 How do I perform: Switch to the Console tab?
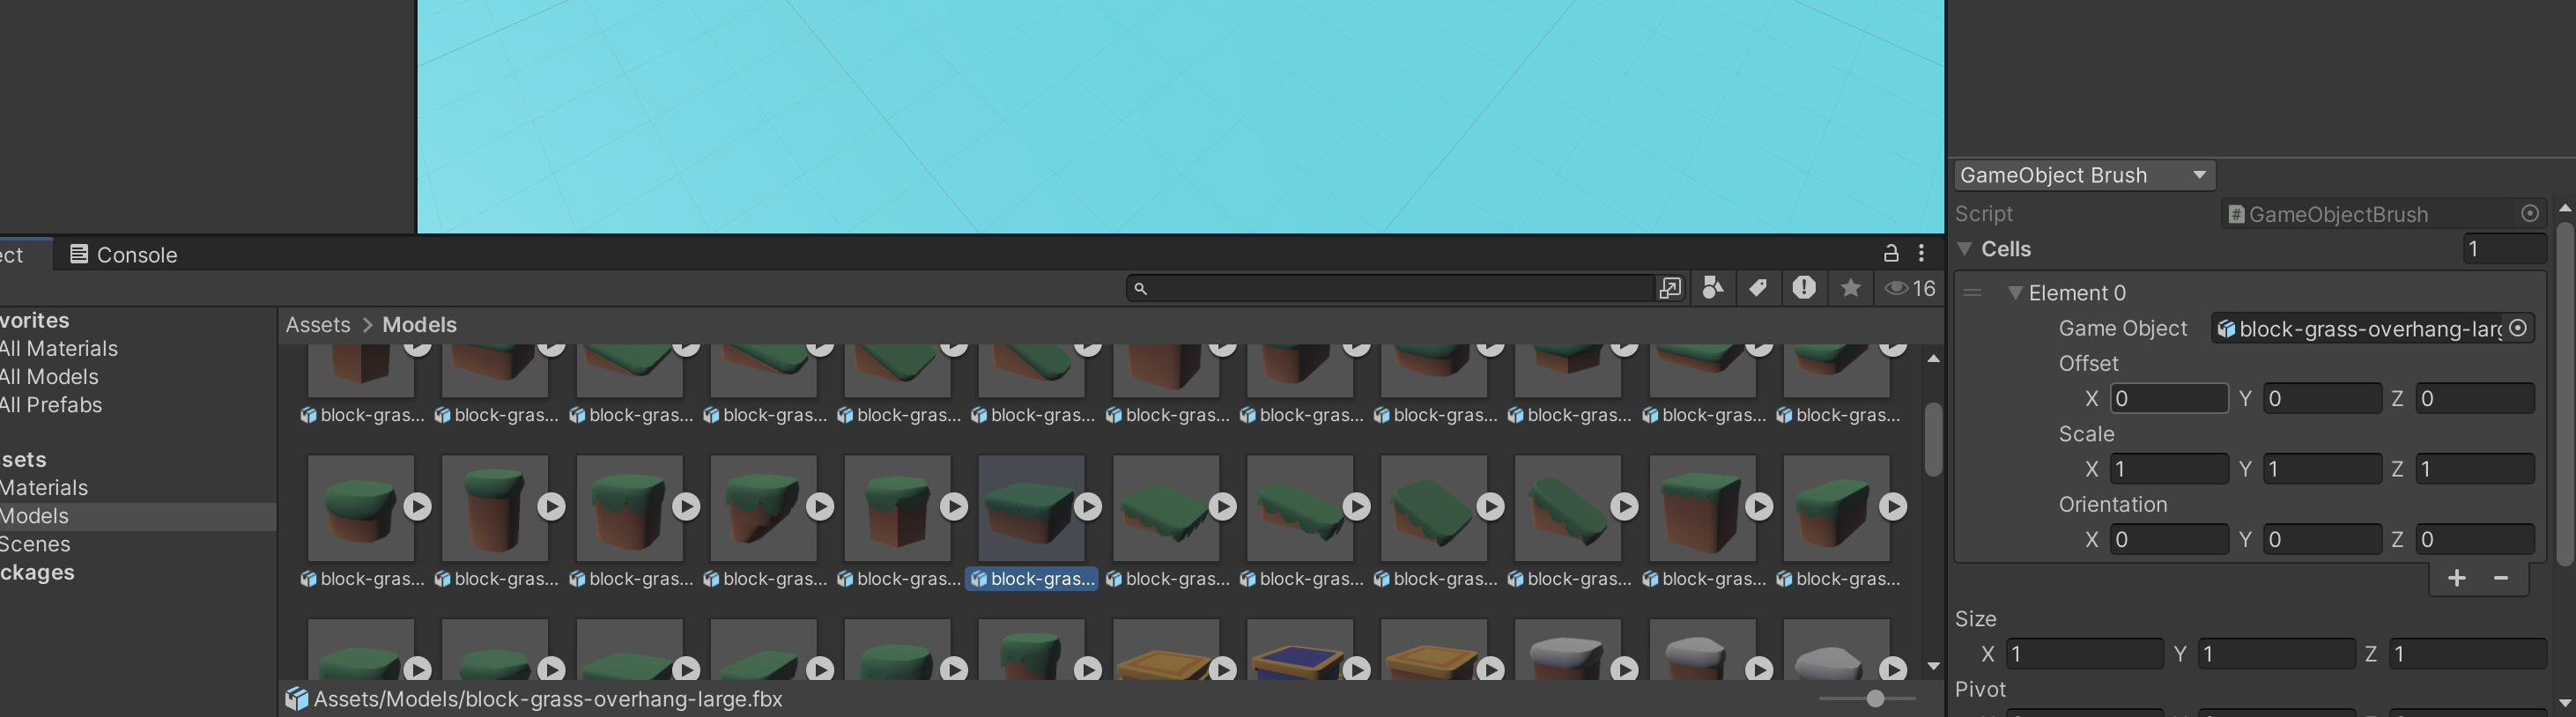tap(123, 255)
